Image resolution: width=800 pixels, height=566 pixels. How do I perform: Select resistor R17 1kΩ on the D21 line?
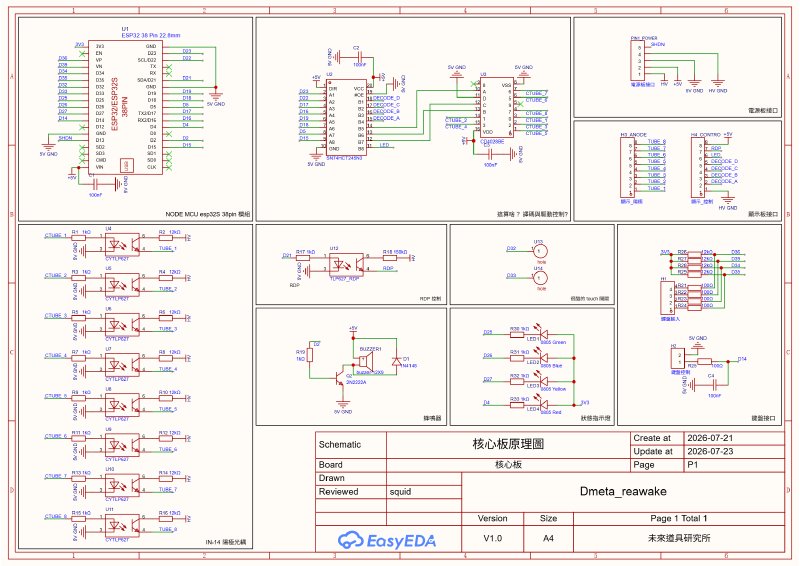[303, 257]
